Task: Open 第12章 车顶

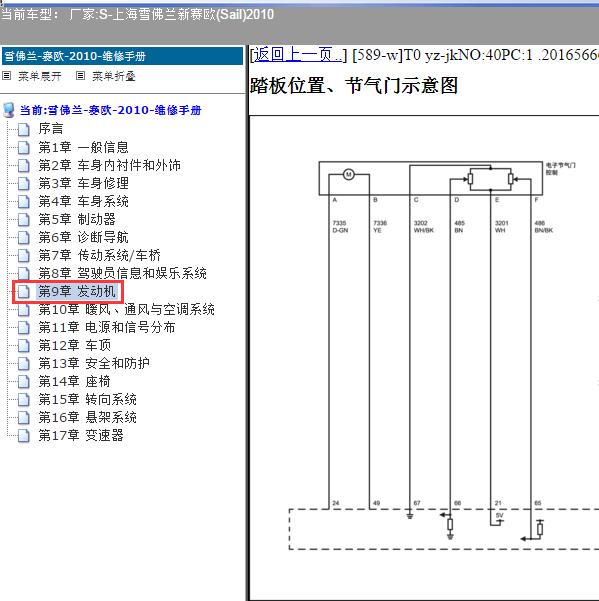Action: [x=75, y=345]
